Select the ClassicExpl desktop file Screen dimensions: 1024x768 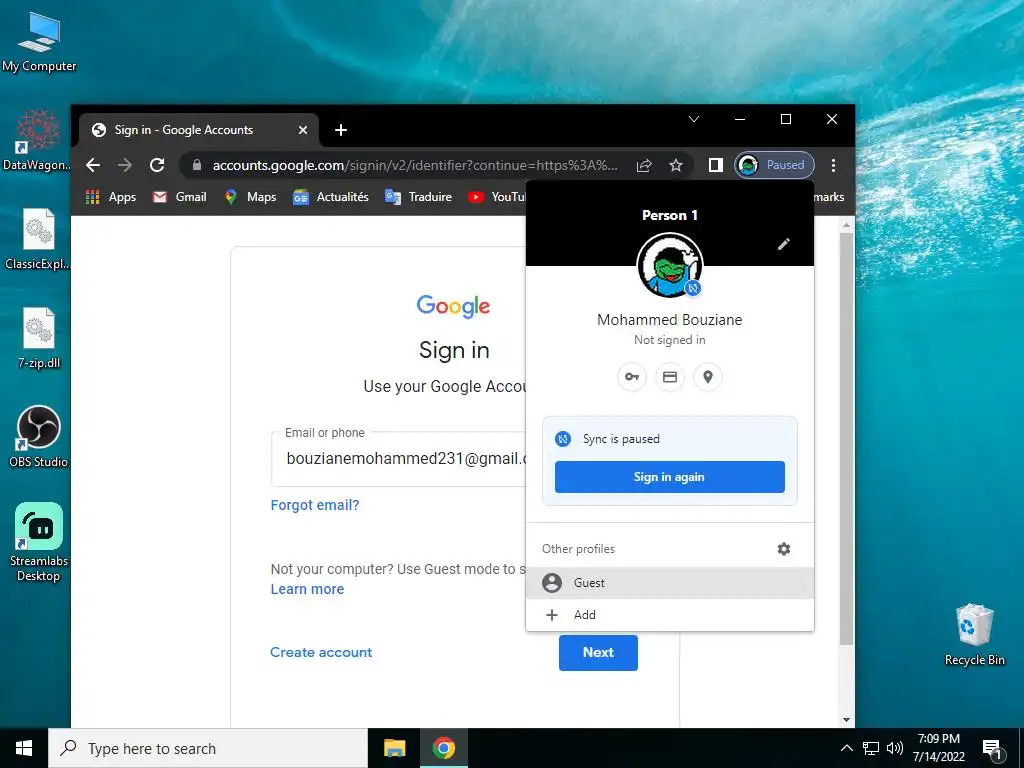click(x=37, y=239)
